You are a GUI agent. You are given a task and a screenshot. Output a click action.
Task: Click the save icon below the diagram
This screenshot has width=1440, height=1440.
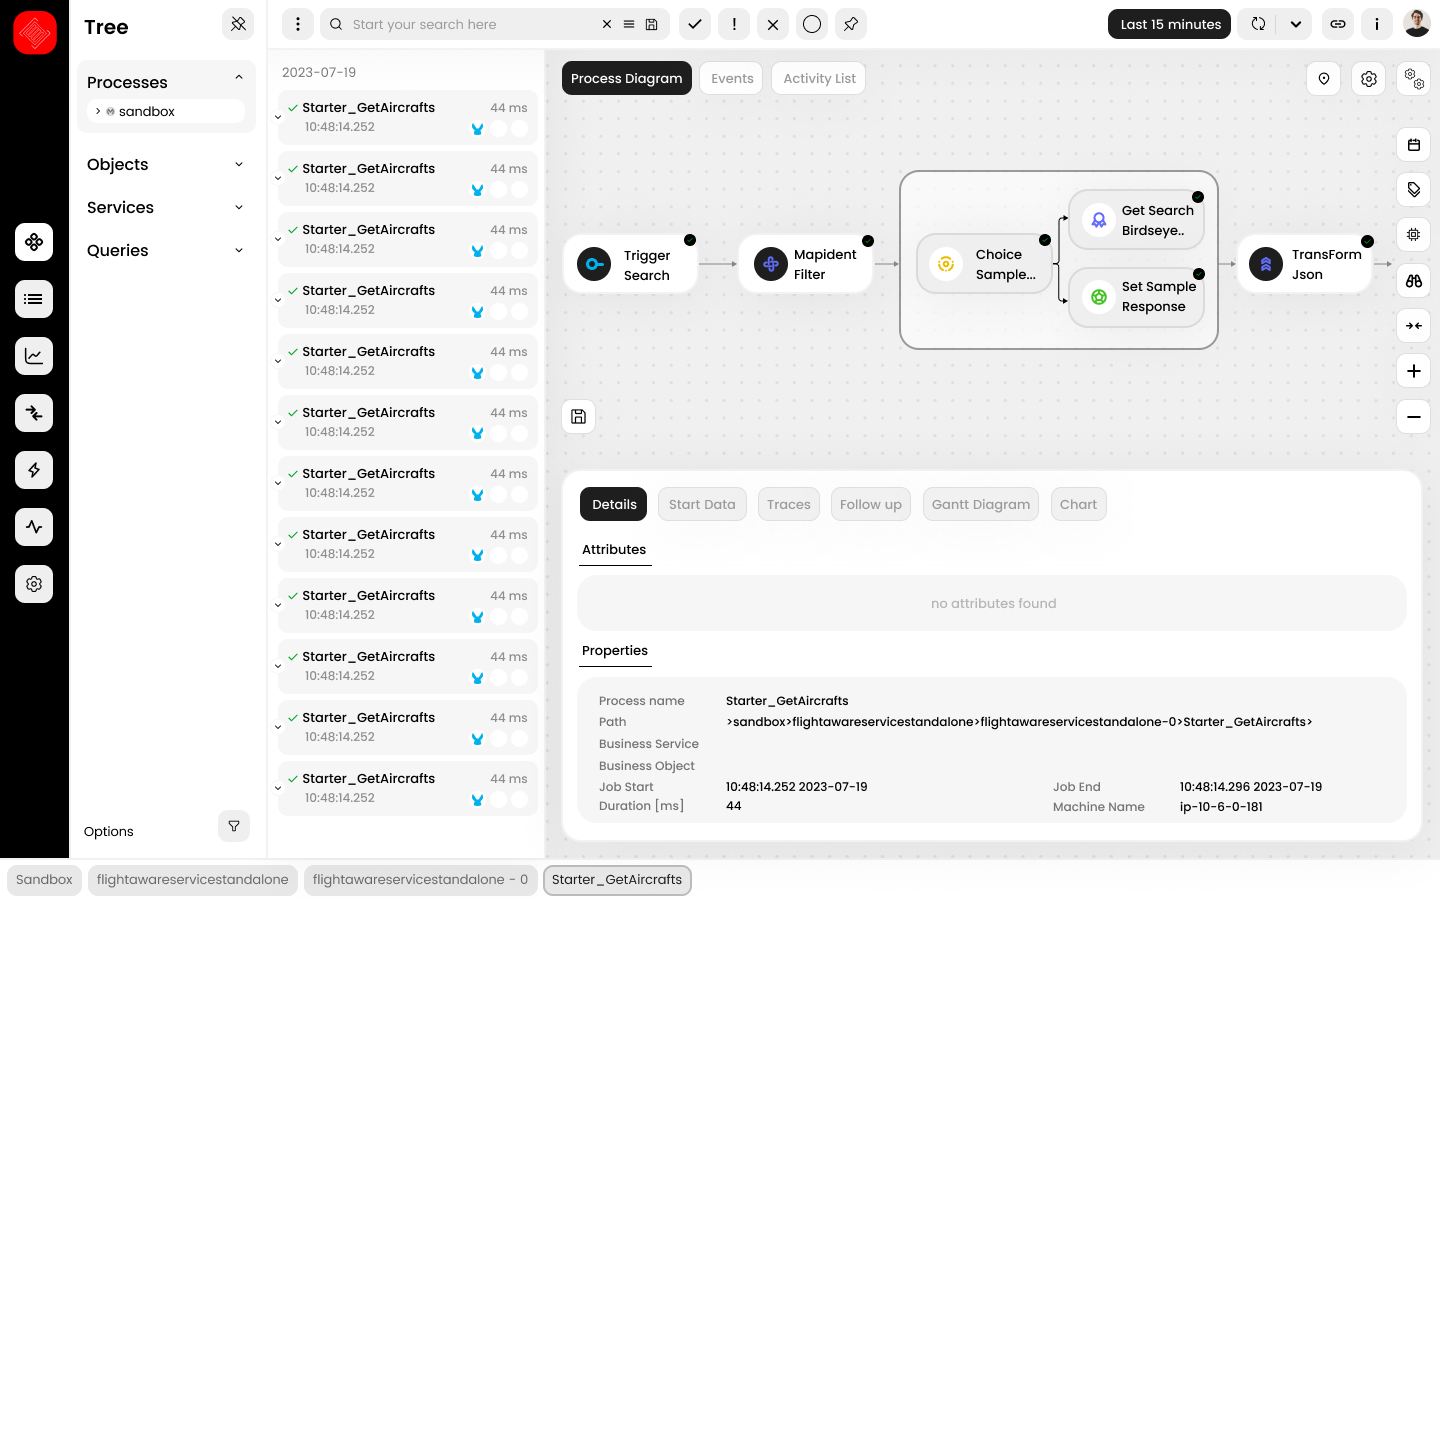(x=579, y=417)
